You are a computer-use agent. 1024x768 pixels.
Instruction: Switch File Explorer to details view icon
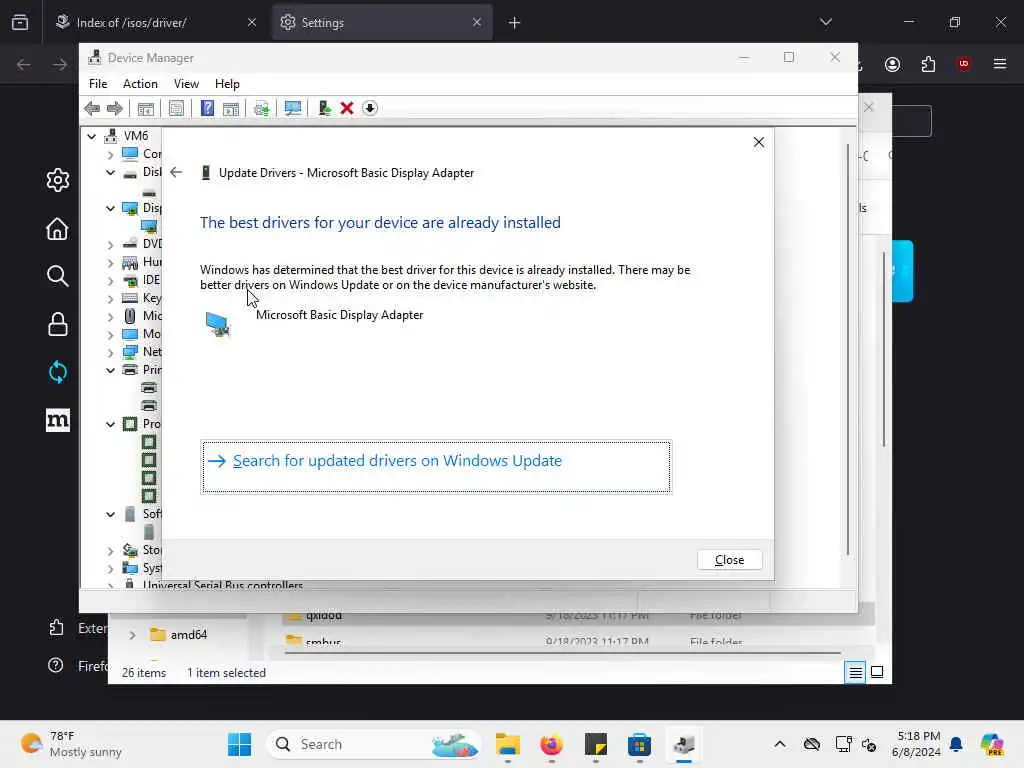pos(855,672)
